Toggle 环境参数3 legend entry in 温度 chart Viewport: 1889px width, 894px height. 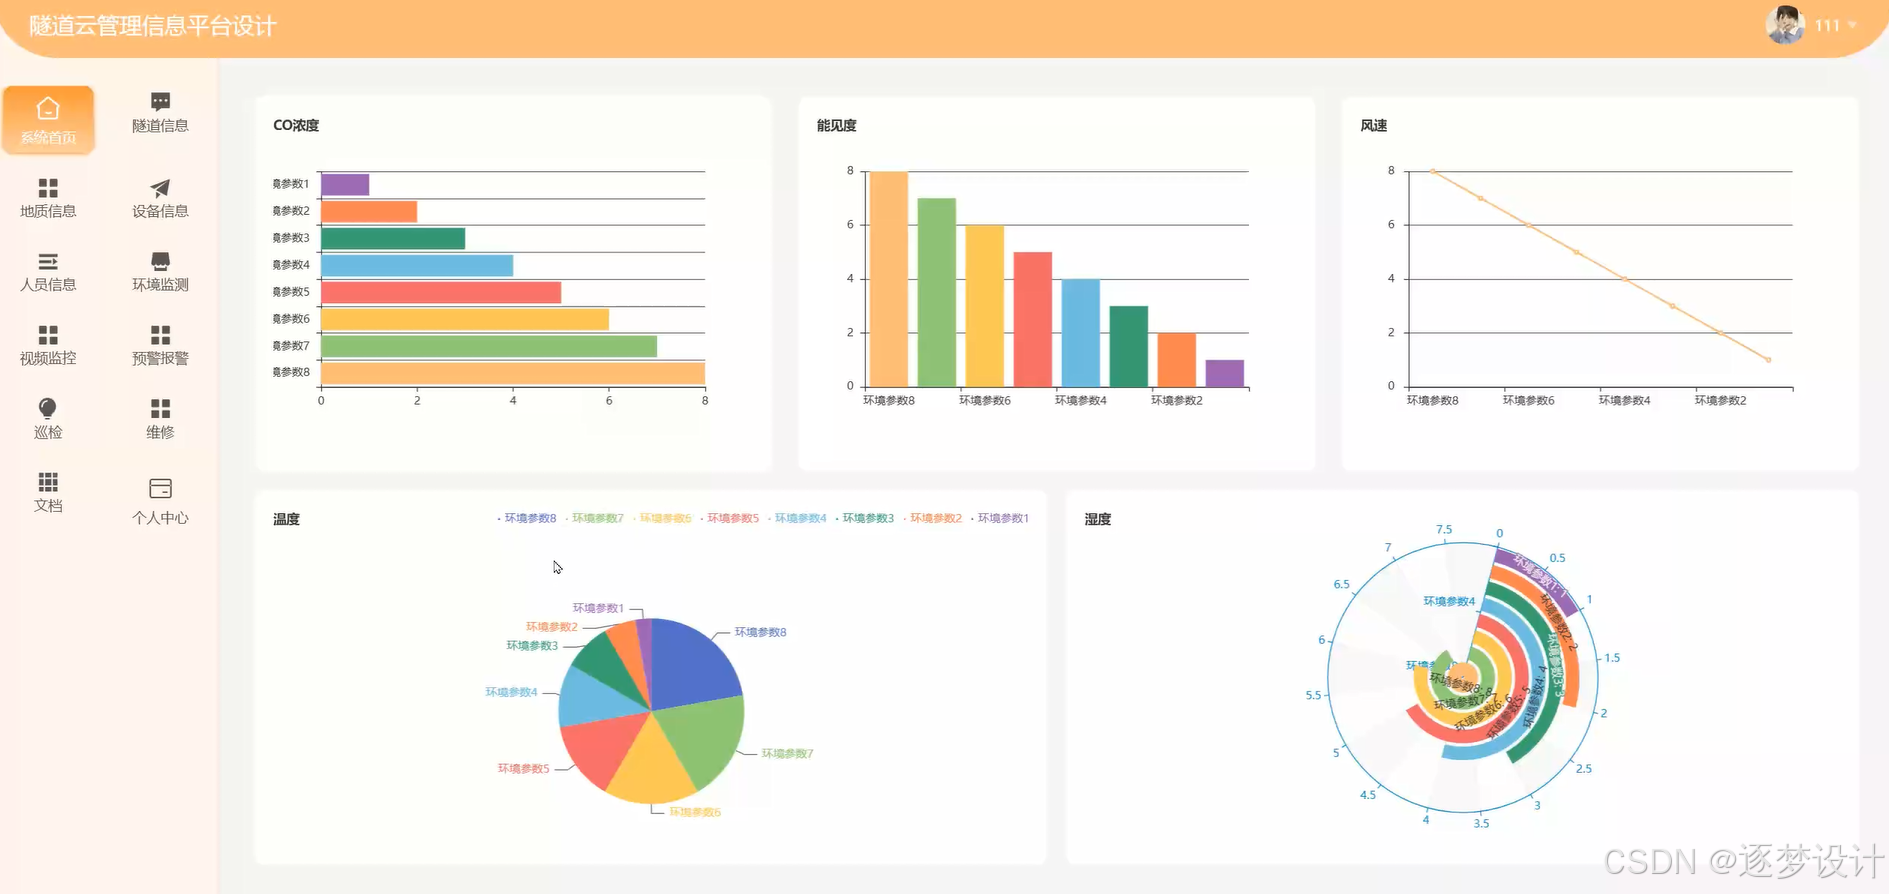(x=865, y=518)
